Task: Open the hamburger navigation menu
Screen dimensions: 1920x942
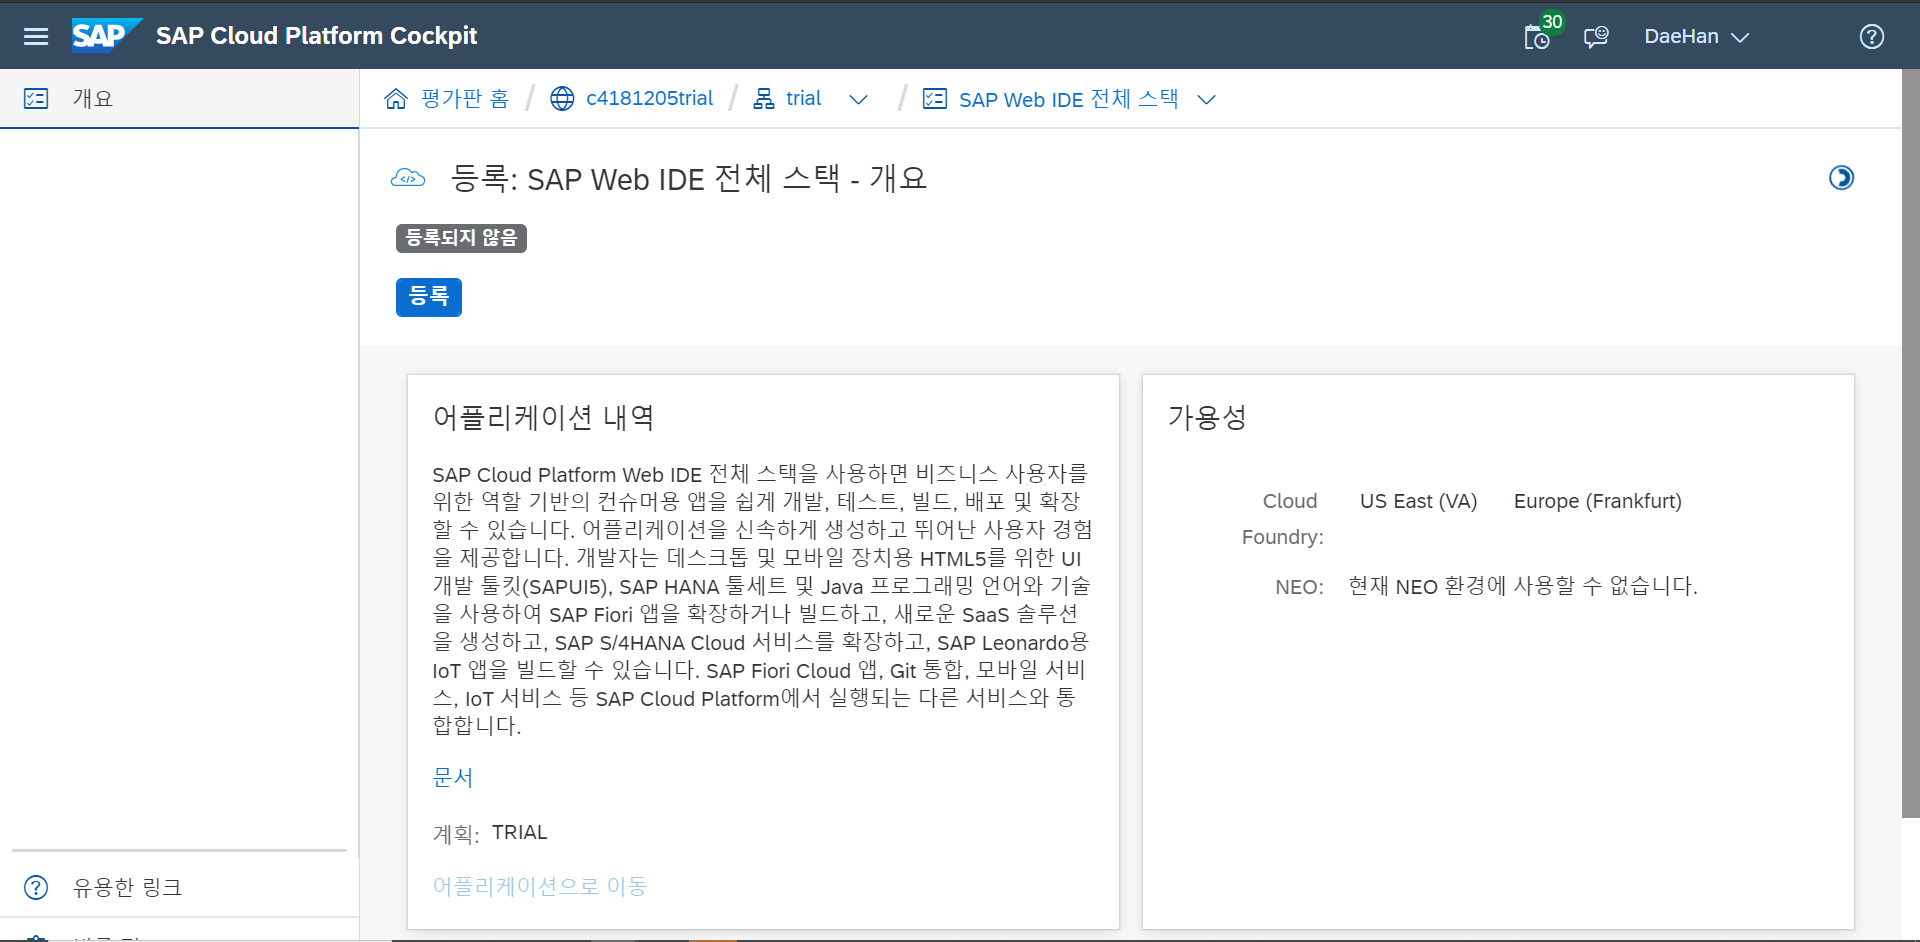Action: tap(36, 37)
